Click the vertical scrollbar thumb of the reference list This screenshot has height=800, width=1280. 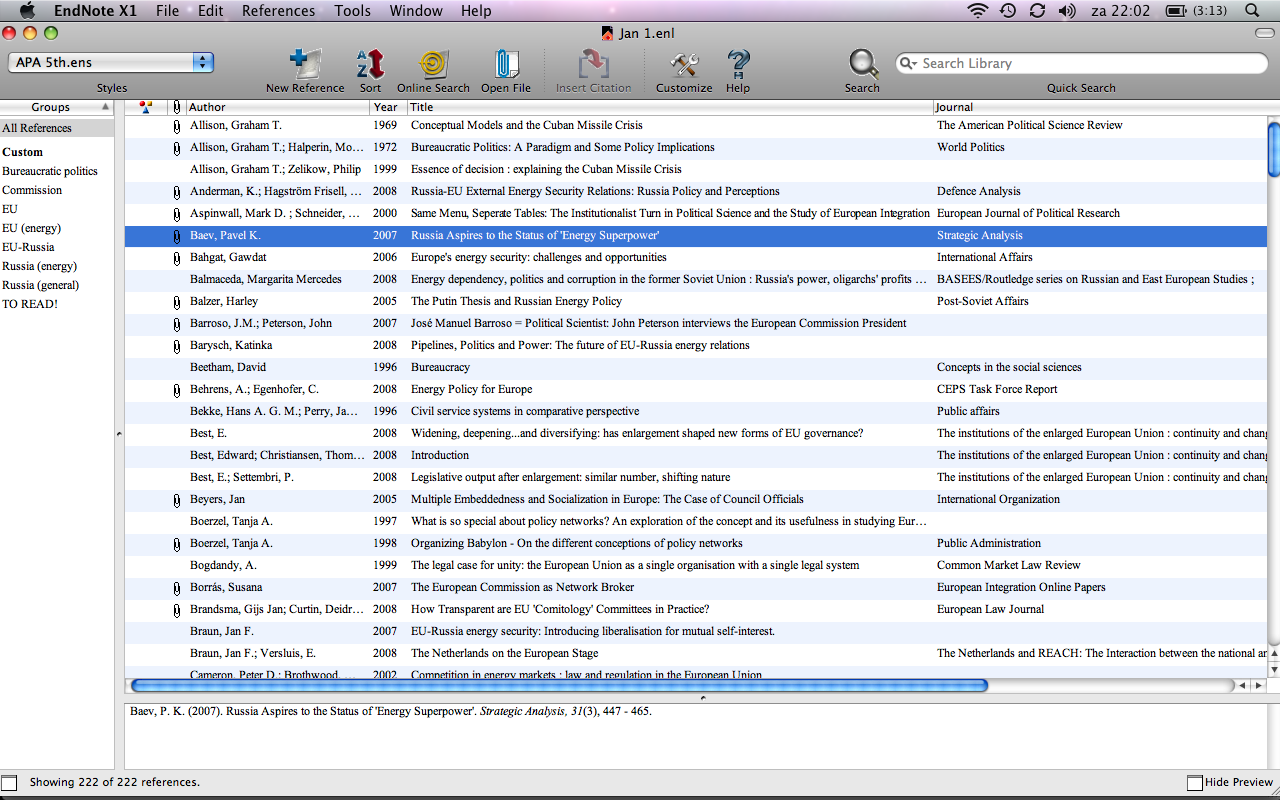(1273, 148)
